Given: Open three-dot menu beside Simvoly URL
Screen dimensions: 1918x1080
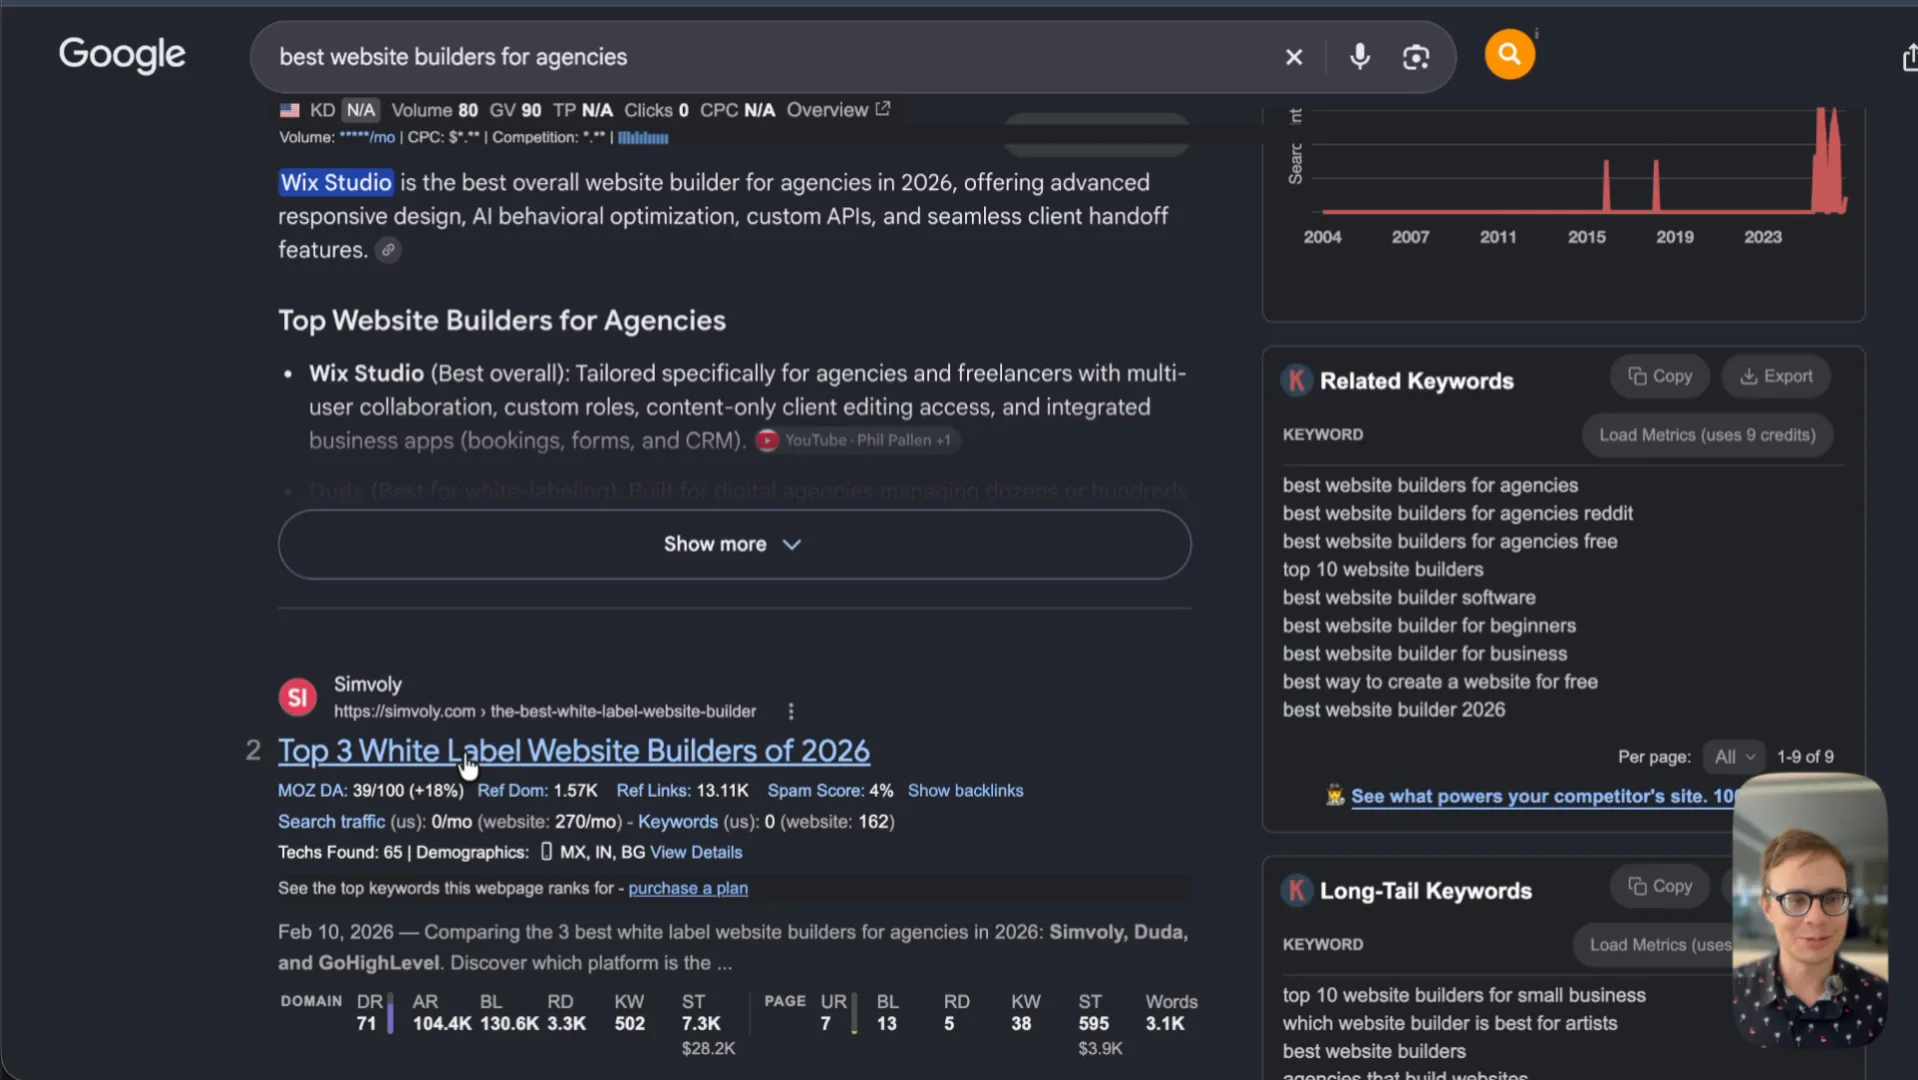Looking at the screenshot, I should [x=791, y=711].
